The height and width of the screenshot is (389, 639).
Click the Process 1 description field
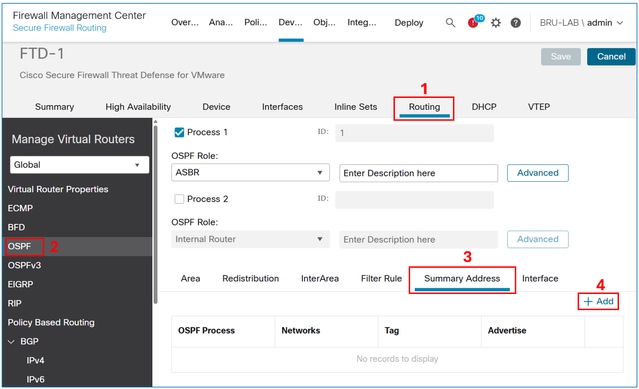(x=419, y=173)
